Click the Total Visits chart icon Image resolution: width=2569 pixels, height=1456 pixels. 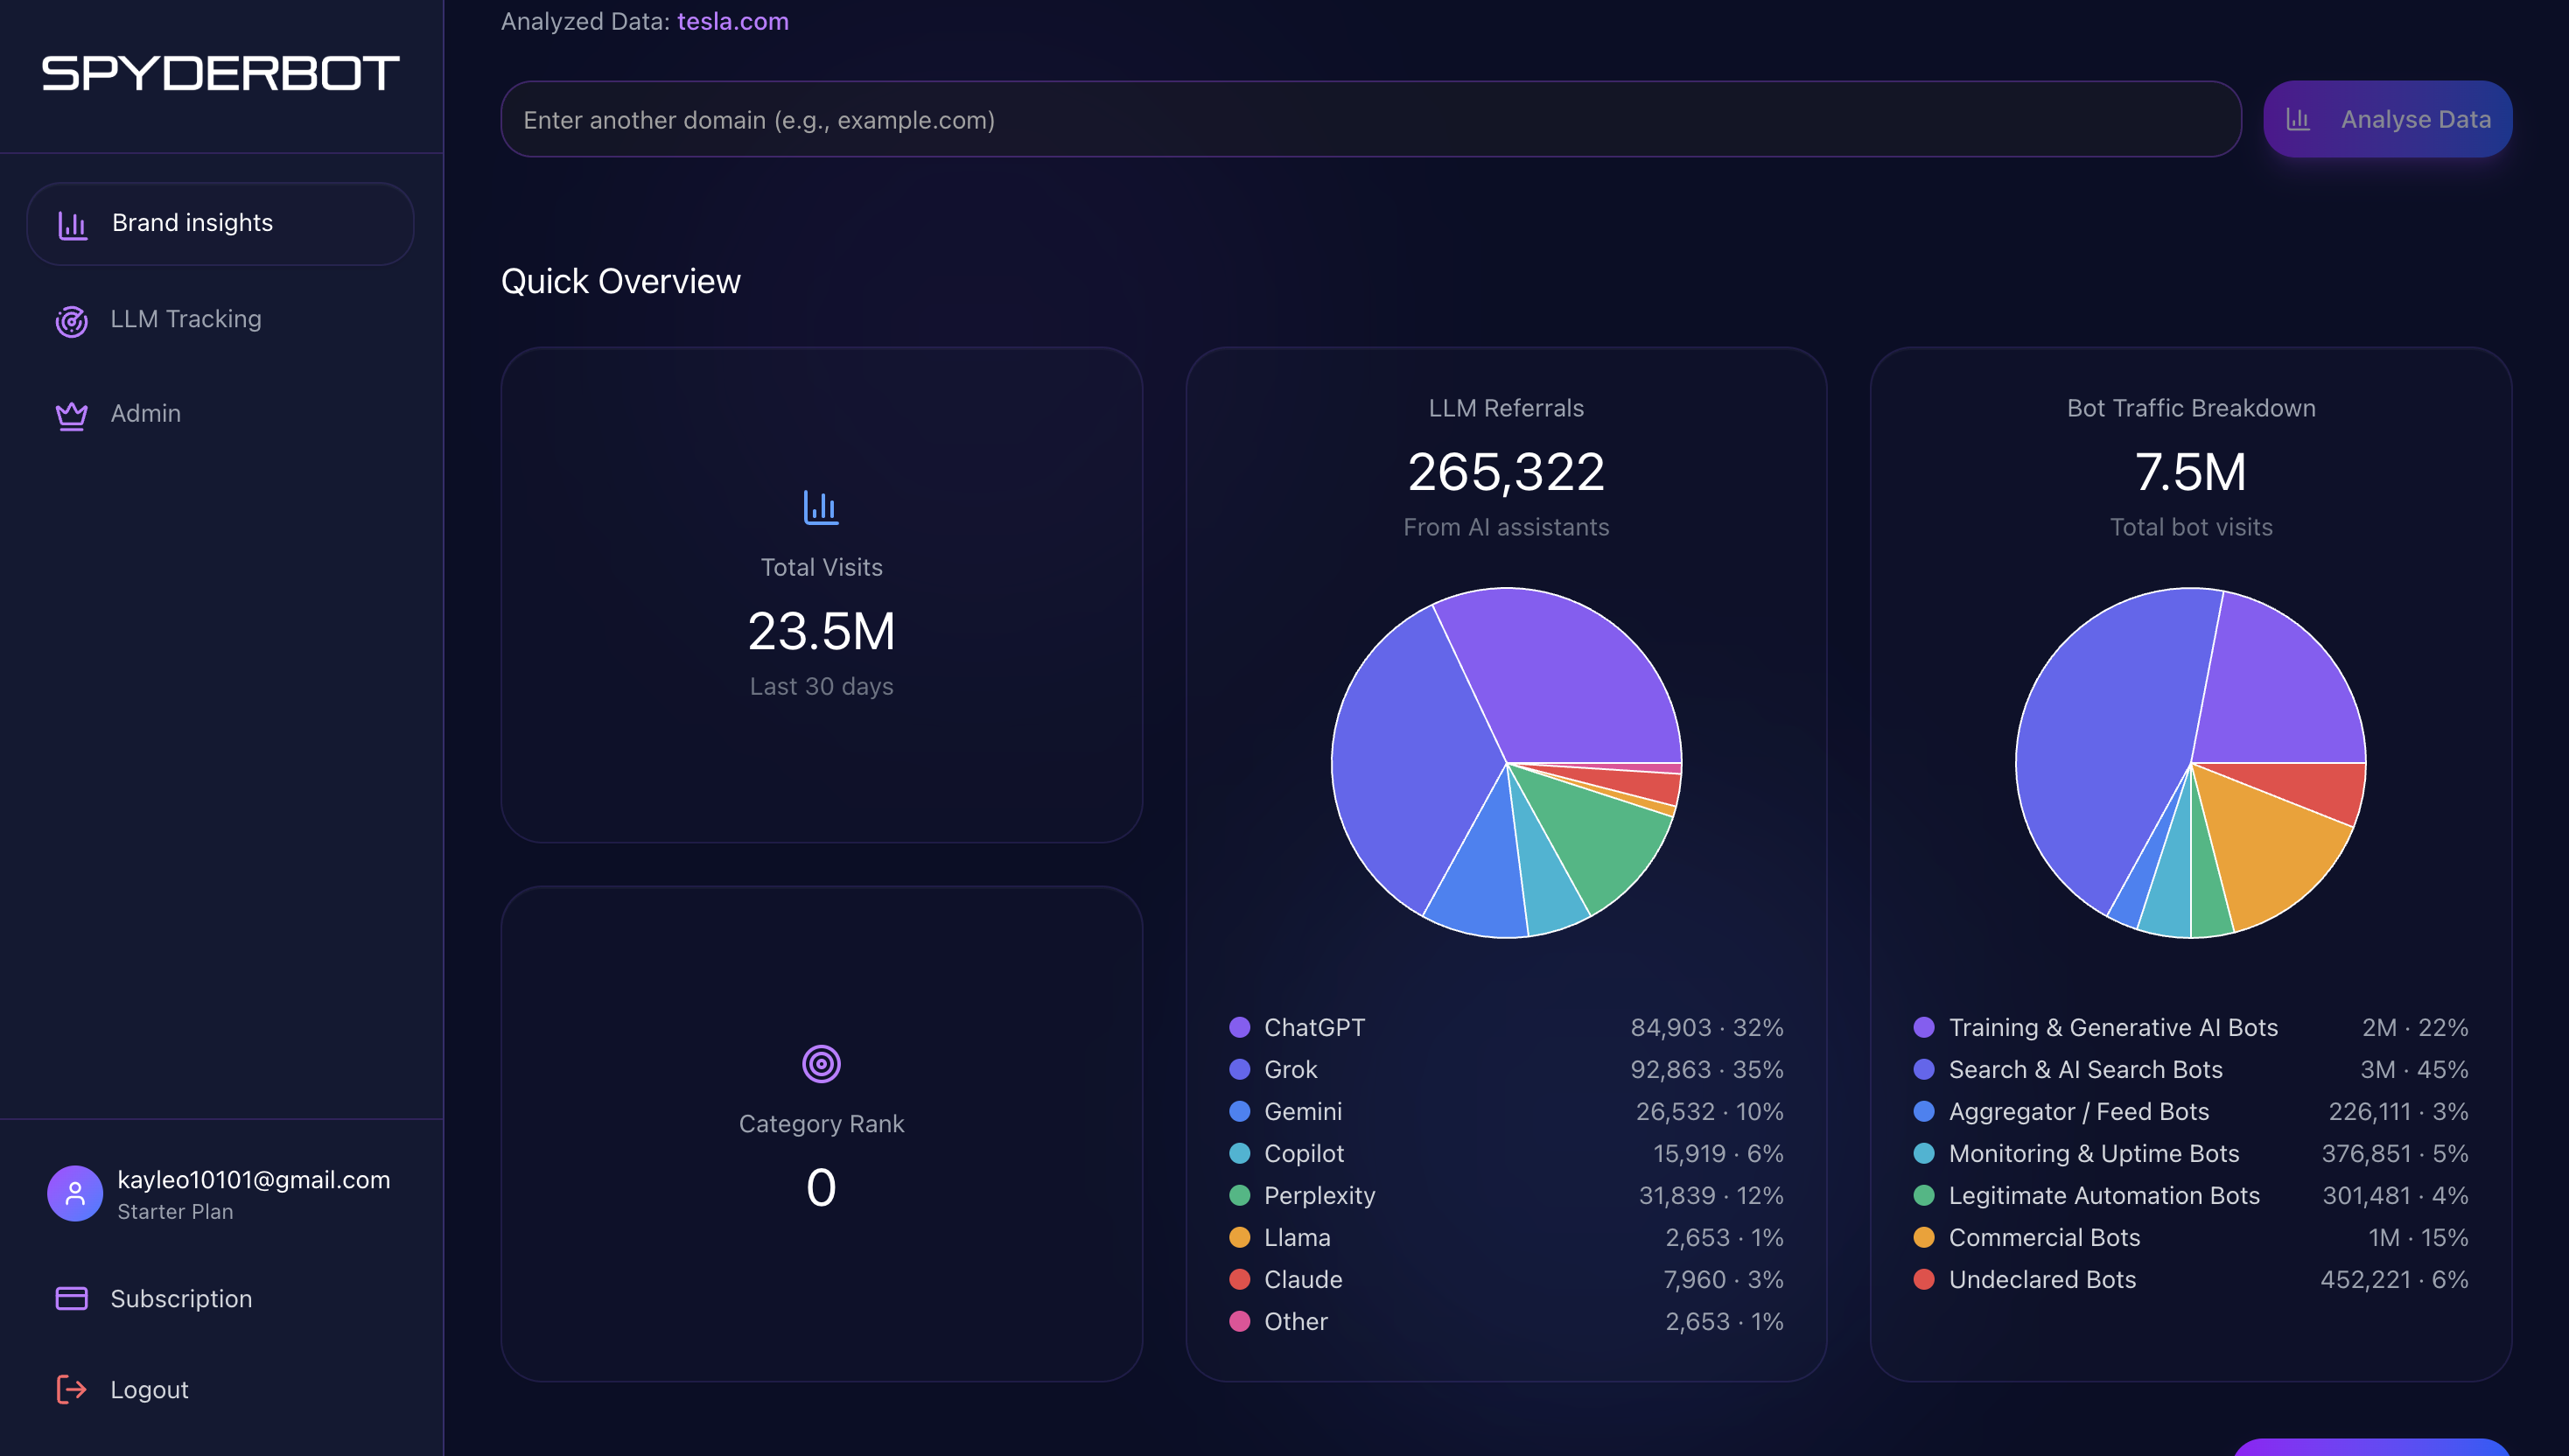point(821,507)
